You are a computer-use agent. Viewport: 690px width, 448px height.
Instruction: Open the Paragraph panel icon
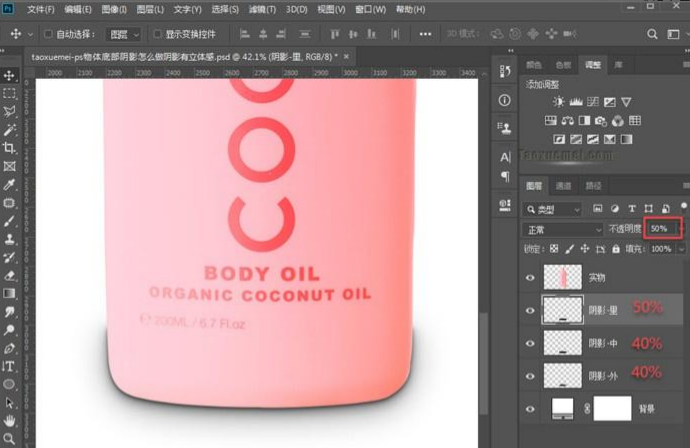coord(505,176)
